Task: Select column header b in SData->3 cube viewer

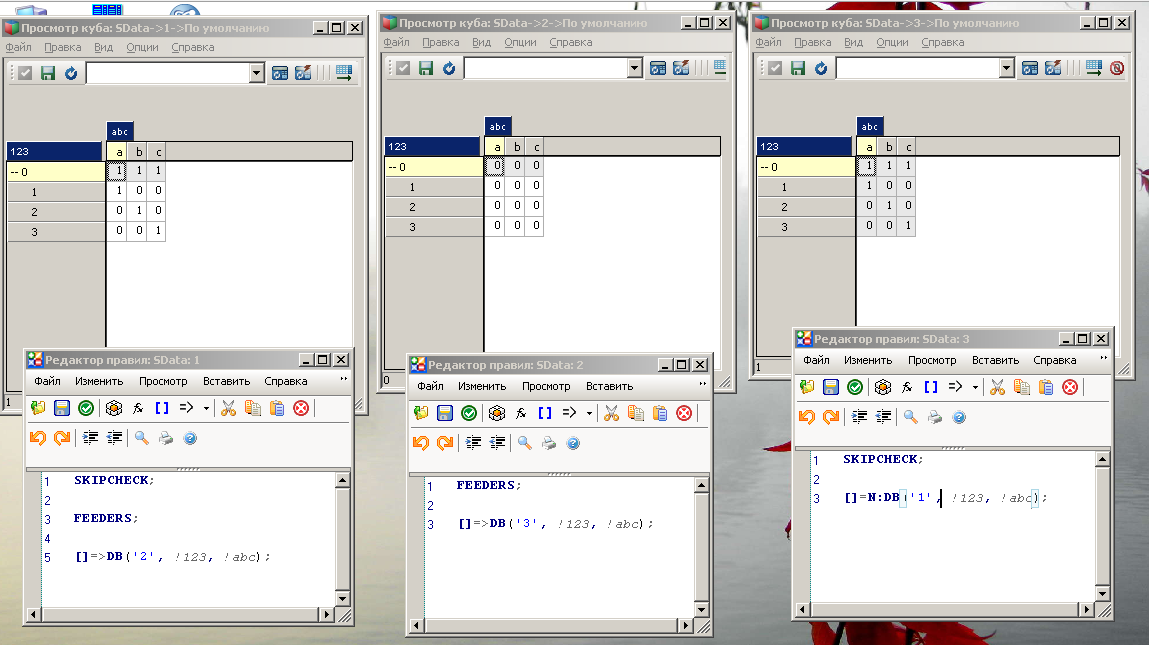Action: point(888,146)
